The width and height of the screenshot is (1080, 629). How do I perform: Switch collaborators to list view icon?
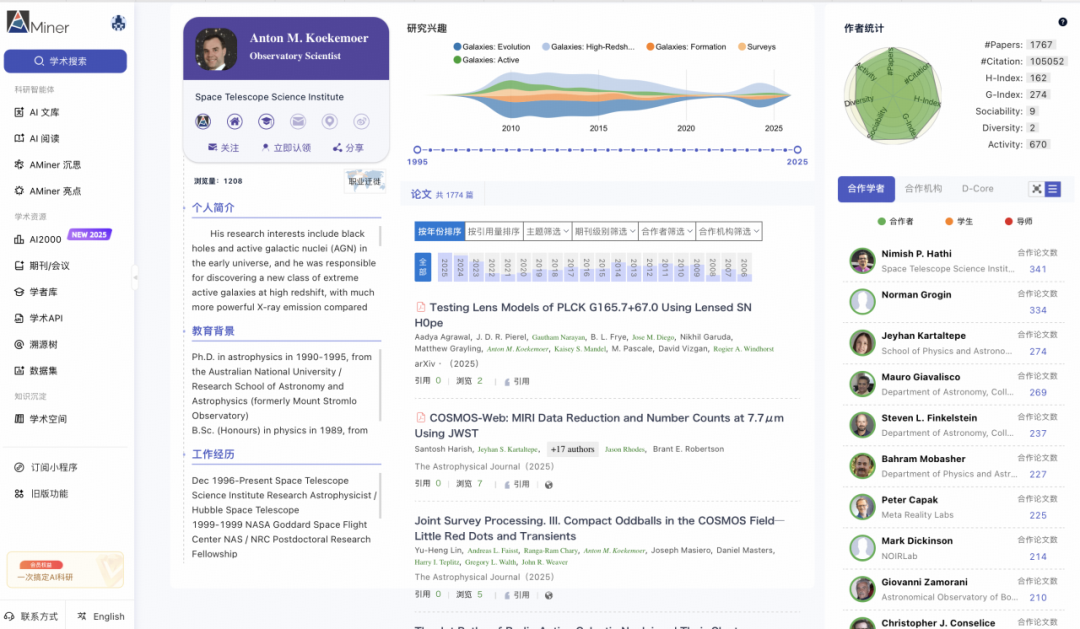[1052, 189]
